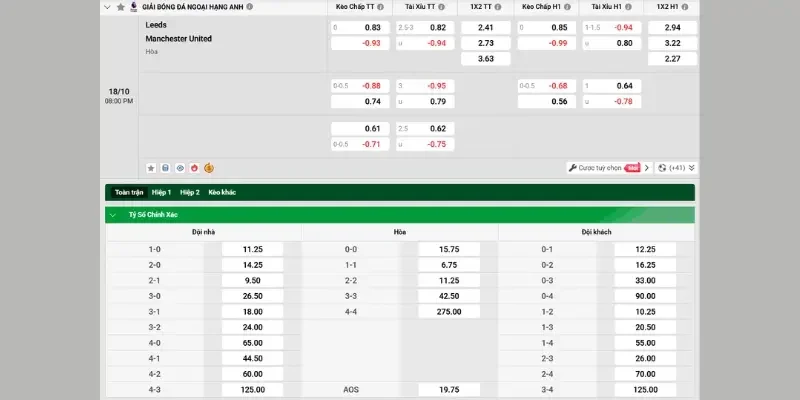Open info icon for Kèo Chấp TT

click(x=381, y=7)
